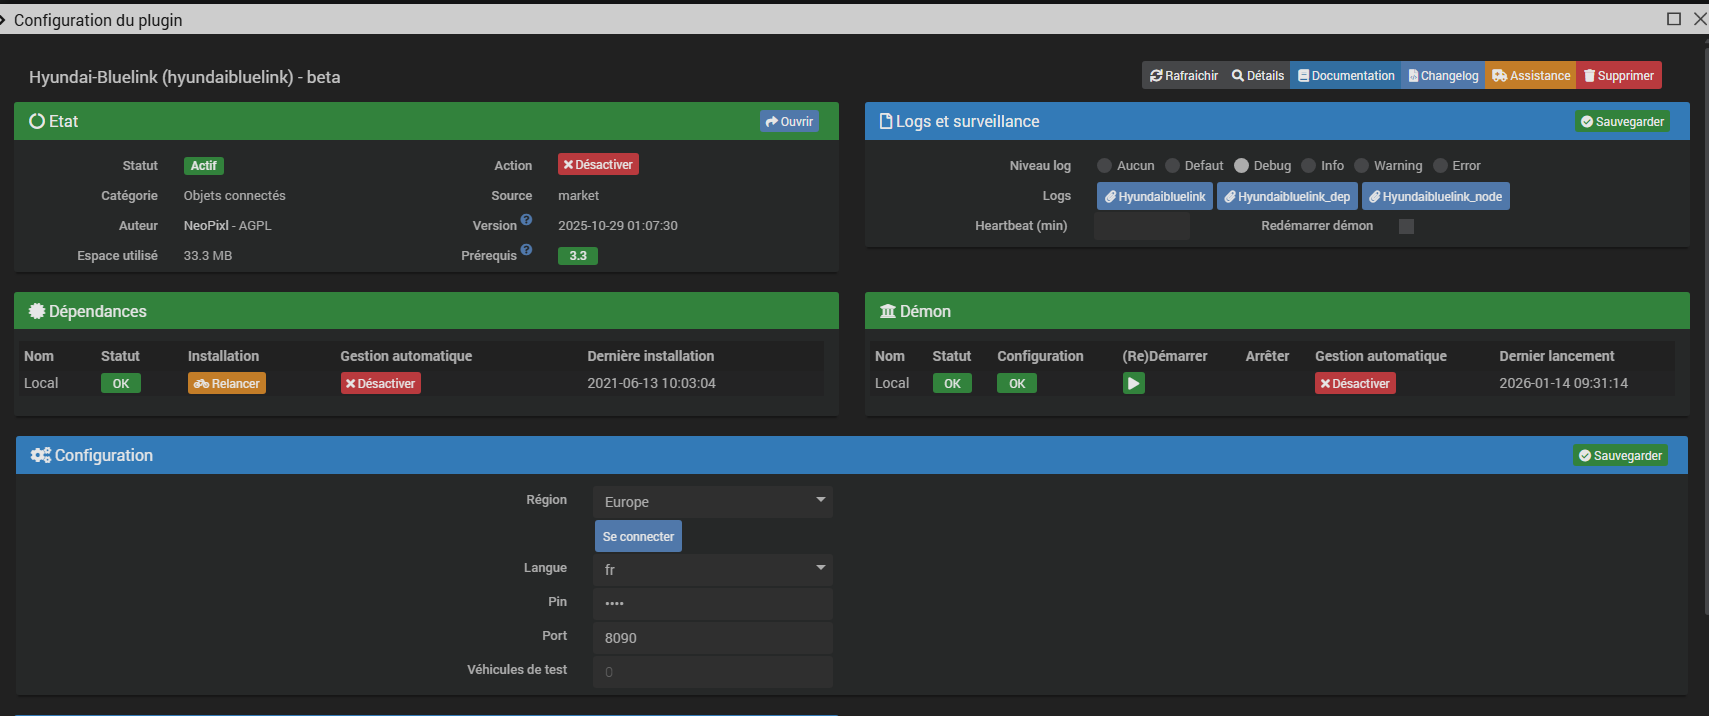Click the help icon next to Prérequis

[526, 250]
